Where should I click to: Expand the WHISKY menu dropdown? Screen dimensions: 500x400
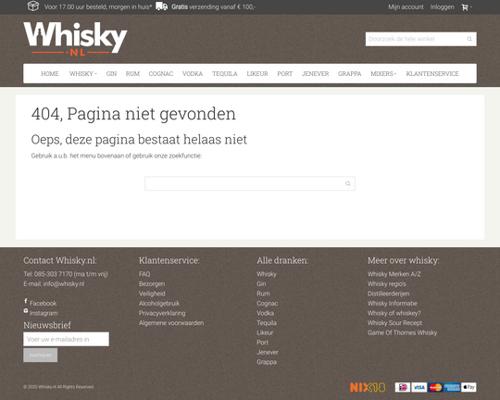[x=83, y=74]
